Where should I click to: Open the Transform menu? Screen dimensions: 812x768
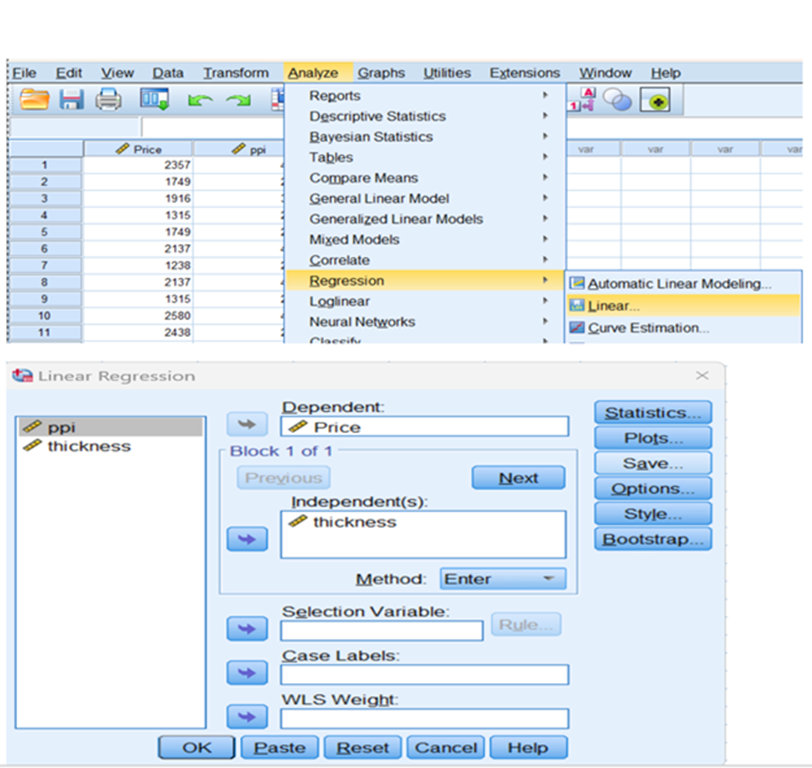tap(236, 73)
